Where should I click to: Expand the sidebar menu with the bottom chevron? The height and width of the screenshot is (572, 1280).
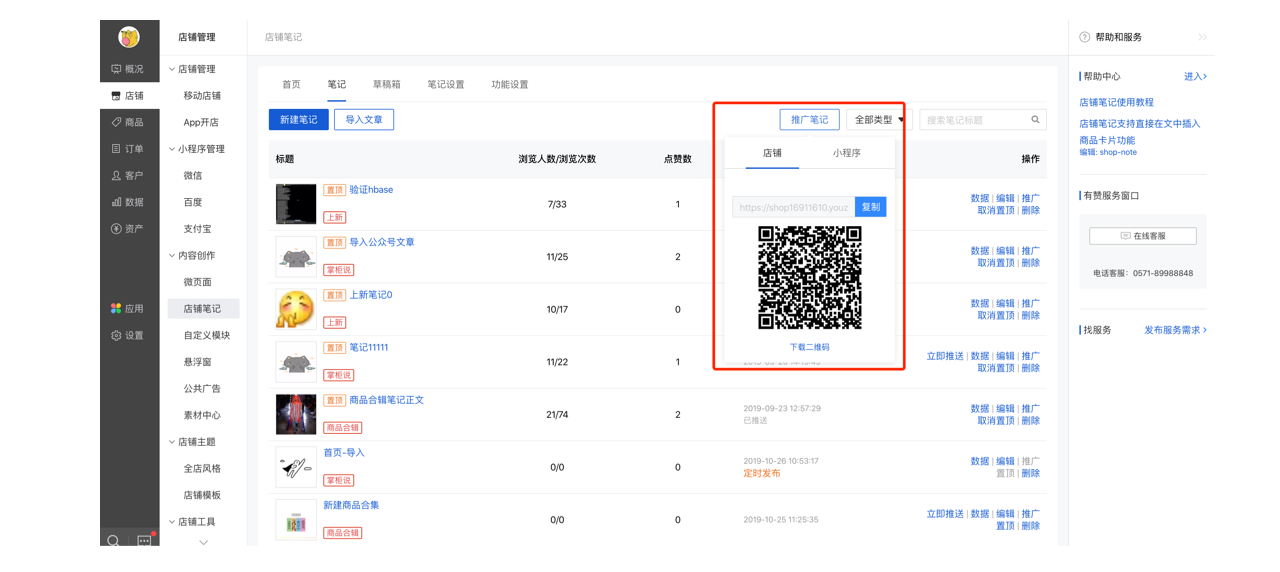click(x=204, y=542)
